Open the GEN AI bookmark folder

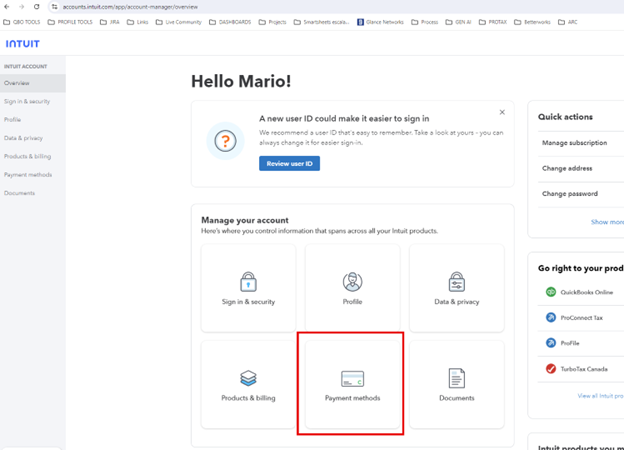[458, 22]
